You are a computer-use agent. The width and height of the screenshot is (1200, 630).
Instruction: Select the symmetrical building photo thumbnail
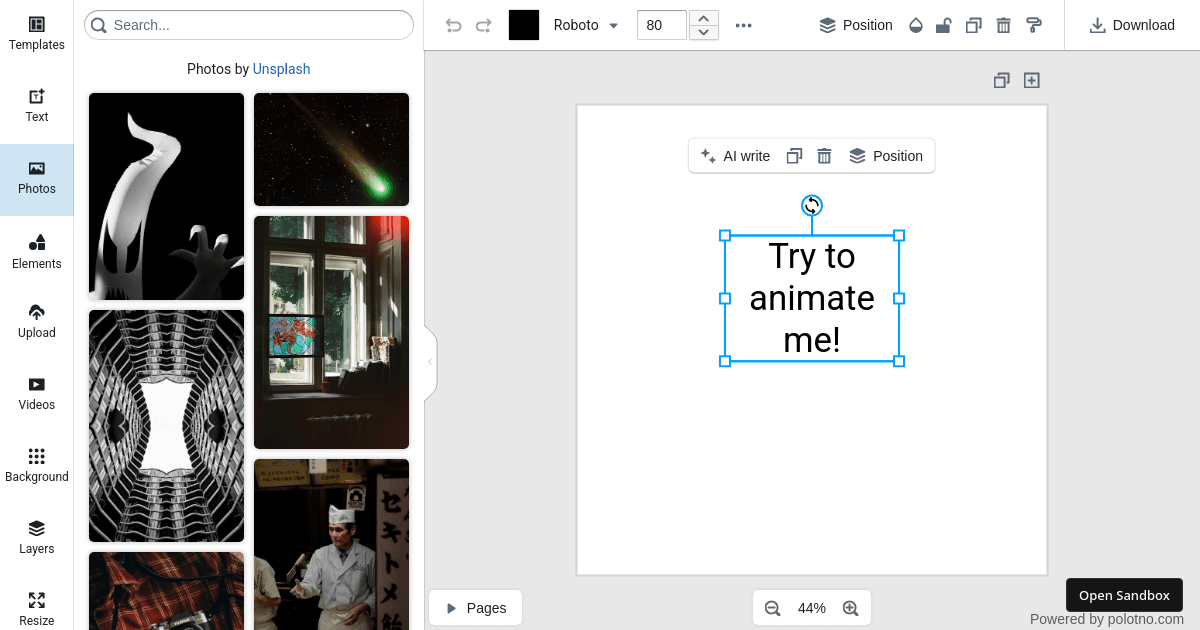[x=166, y=426]
